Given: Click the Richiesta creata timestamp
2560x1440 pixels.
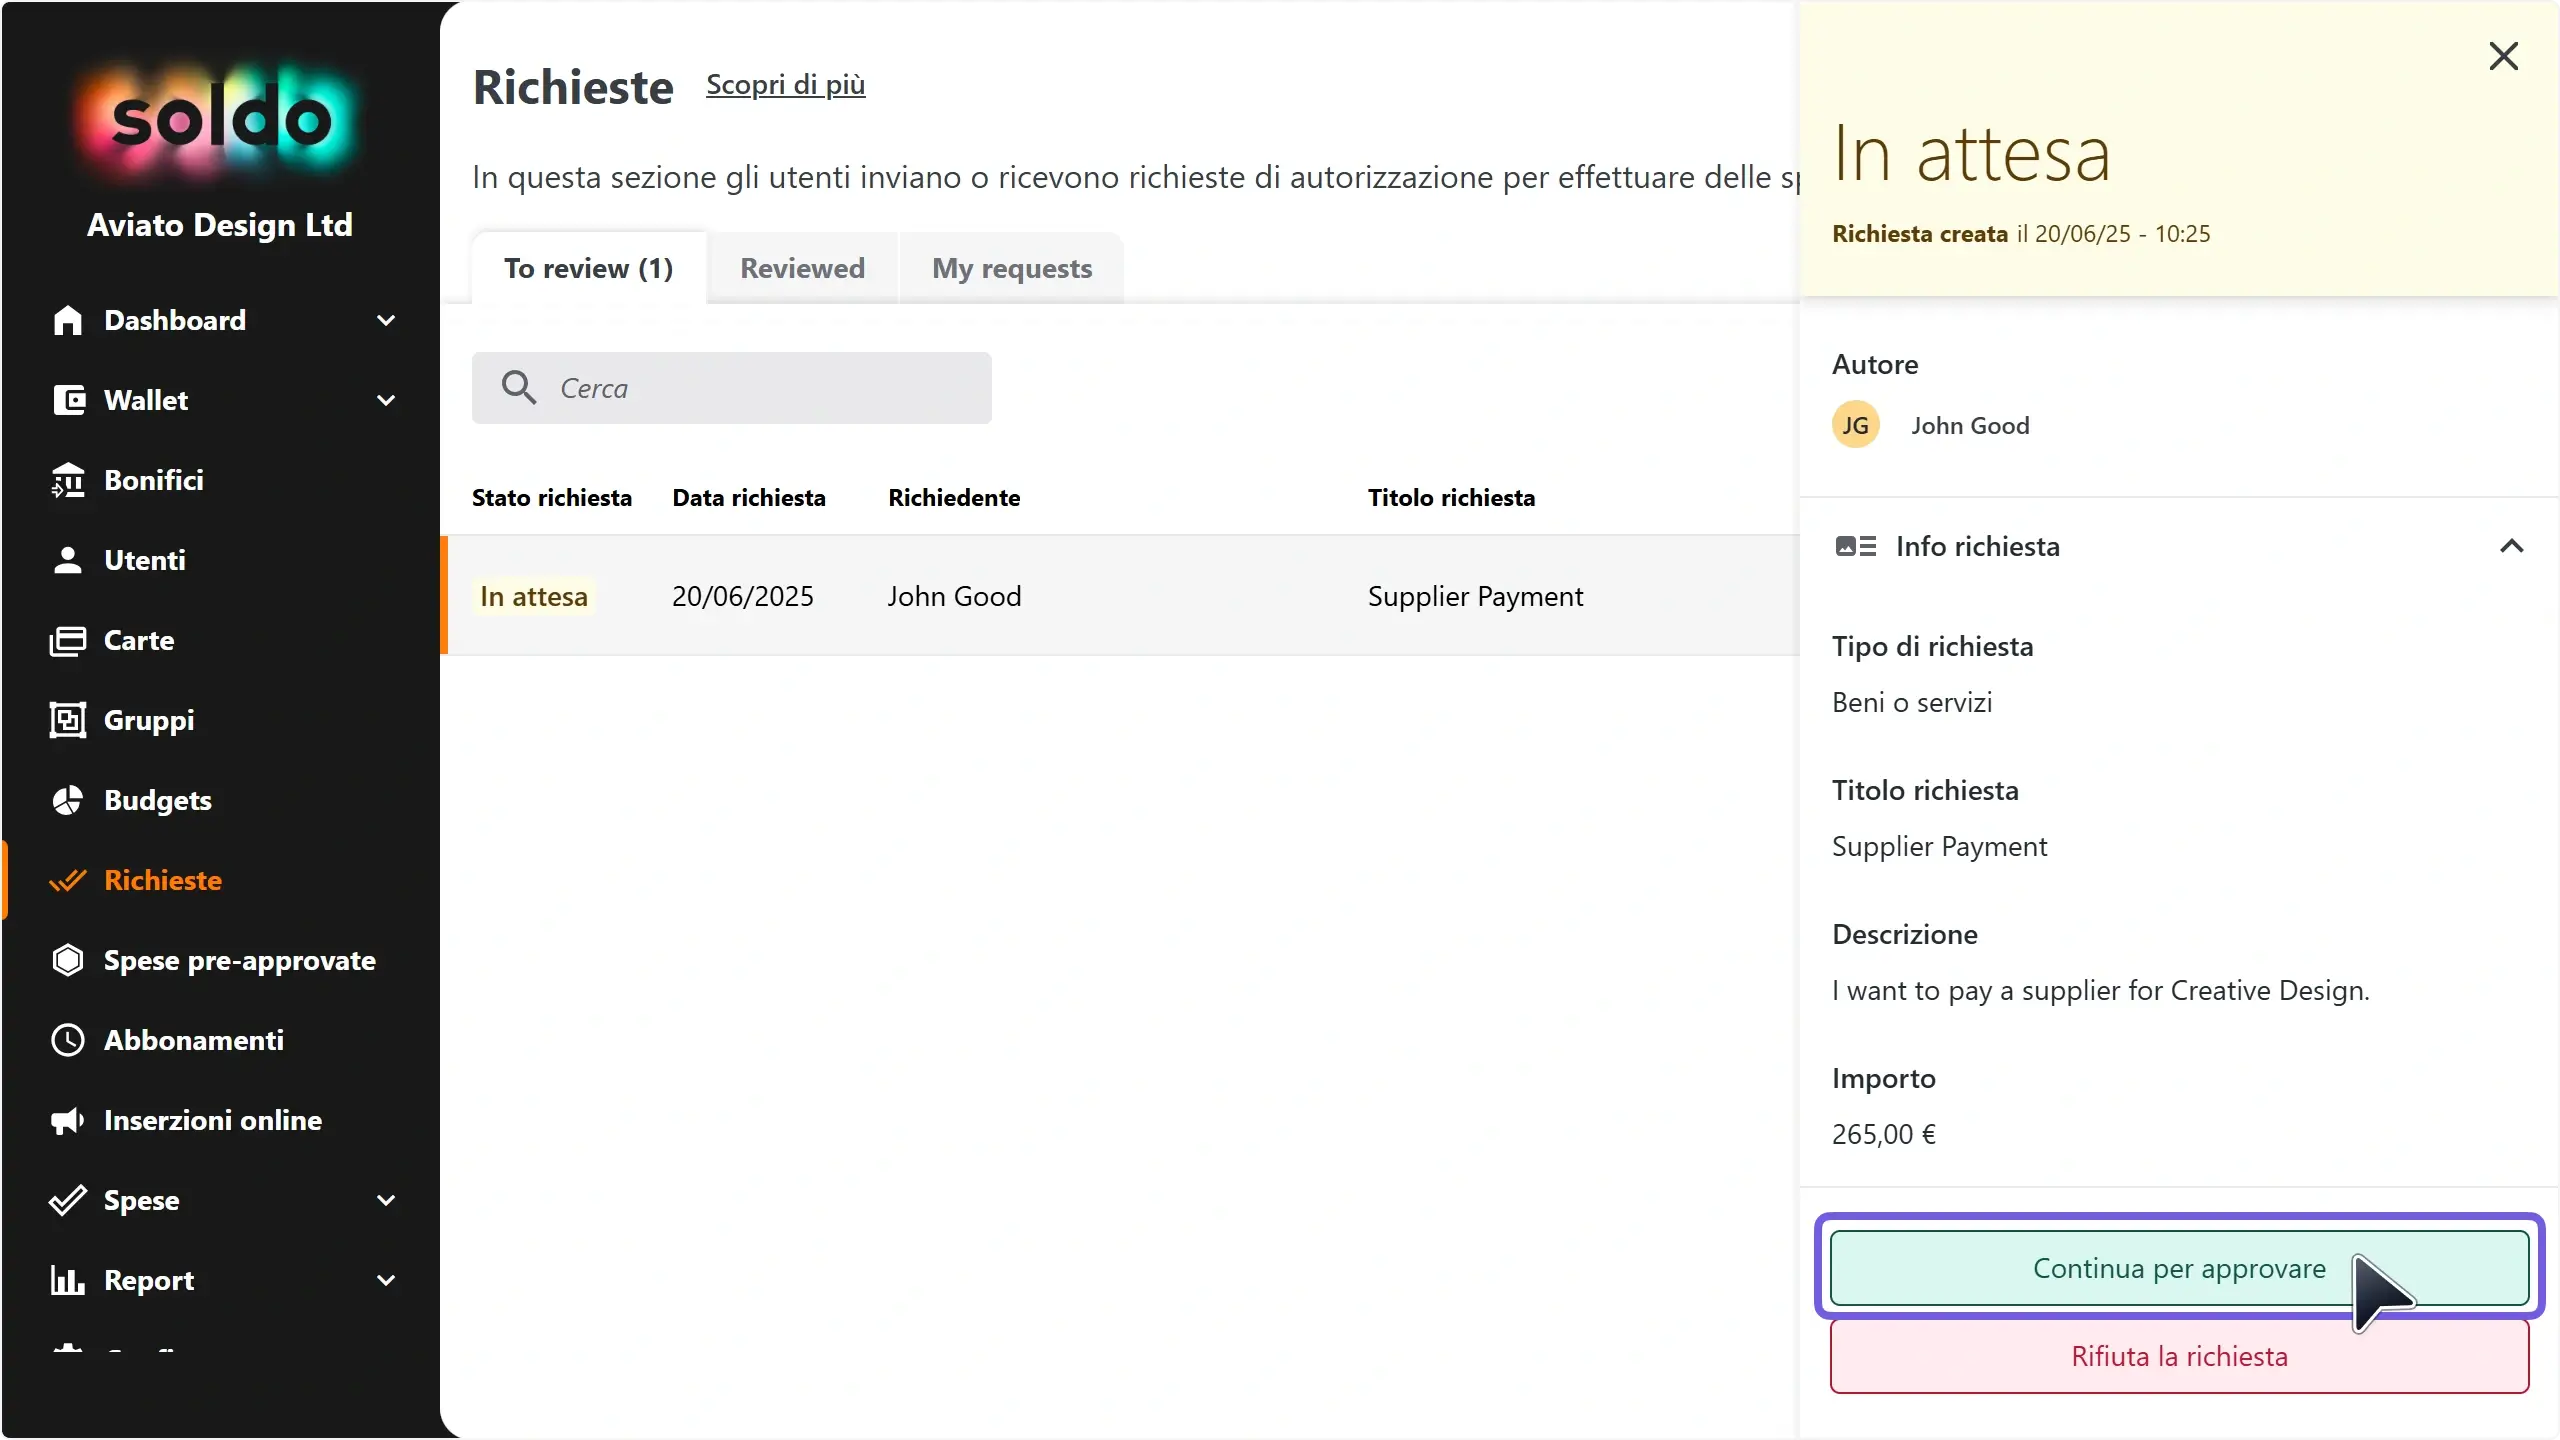Looking at the screenshot, I should coord(2021,233).
